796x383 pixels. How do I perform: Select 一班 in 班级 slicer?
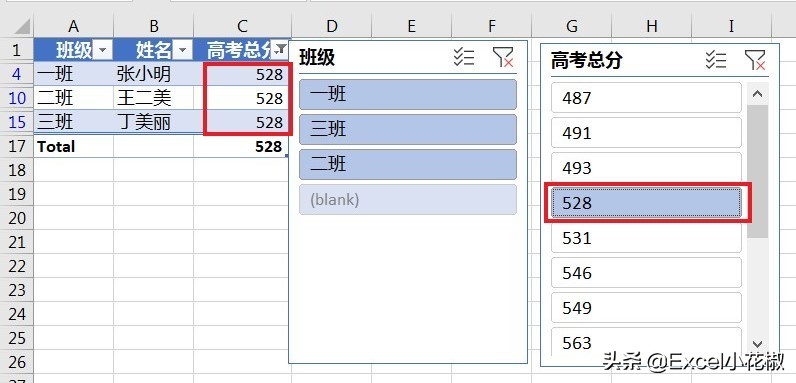(408, 94)
